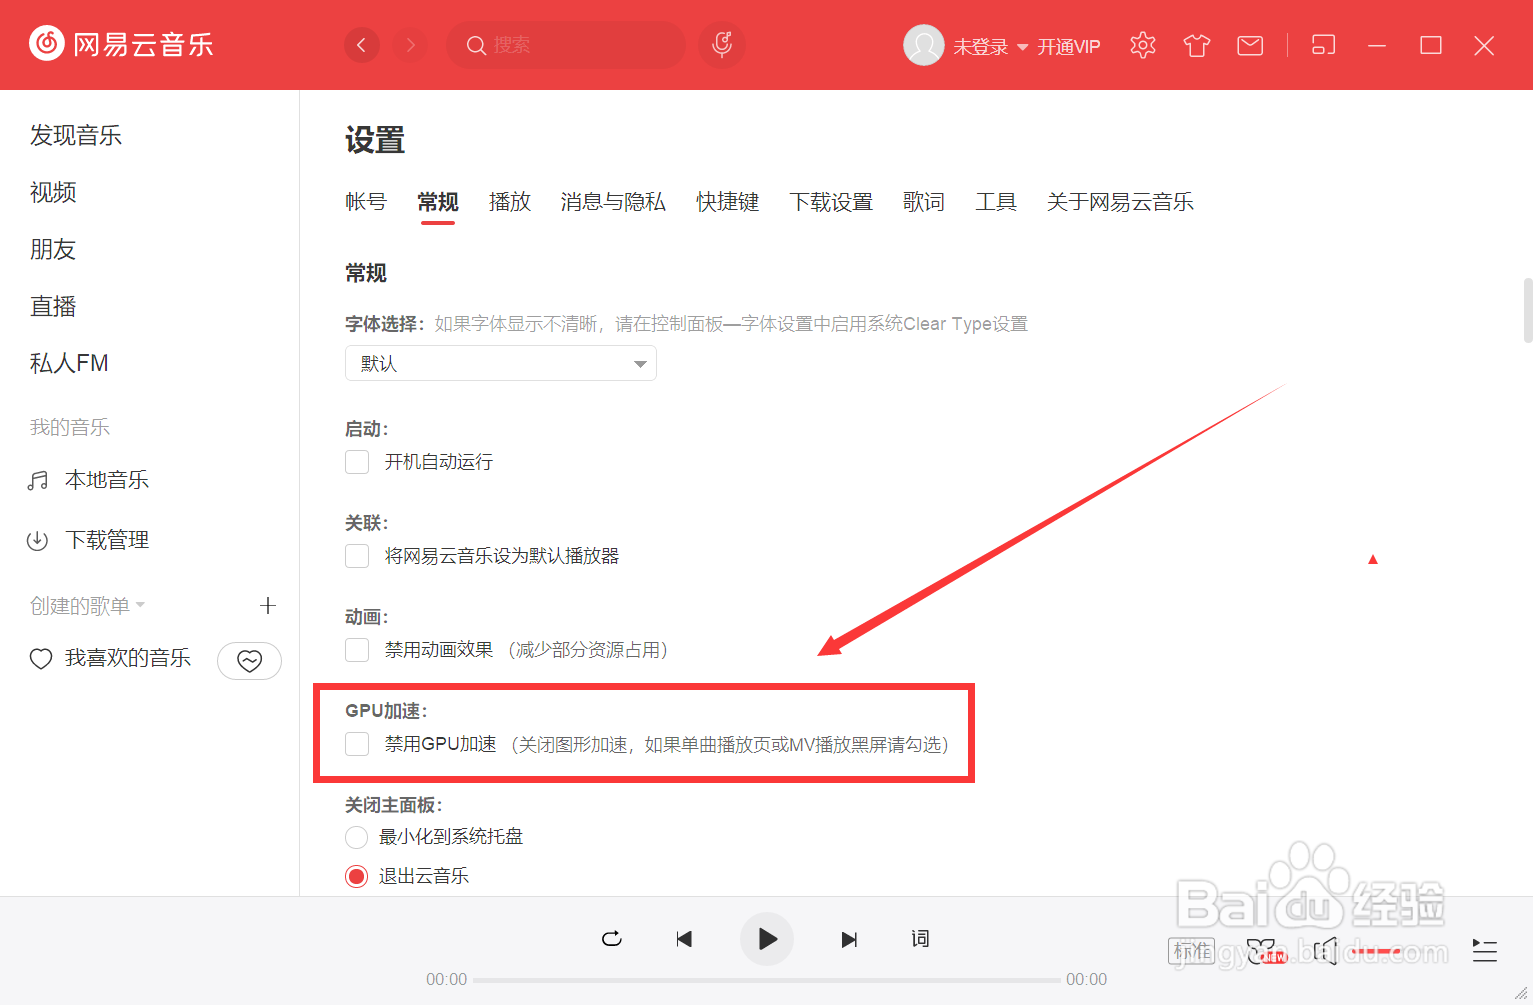1533x1005 pixels.
Task: Click the heart icon beside 我喜欢的音乐
Action: (x=41, y=659)
